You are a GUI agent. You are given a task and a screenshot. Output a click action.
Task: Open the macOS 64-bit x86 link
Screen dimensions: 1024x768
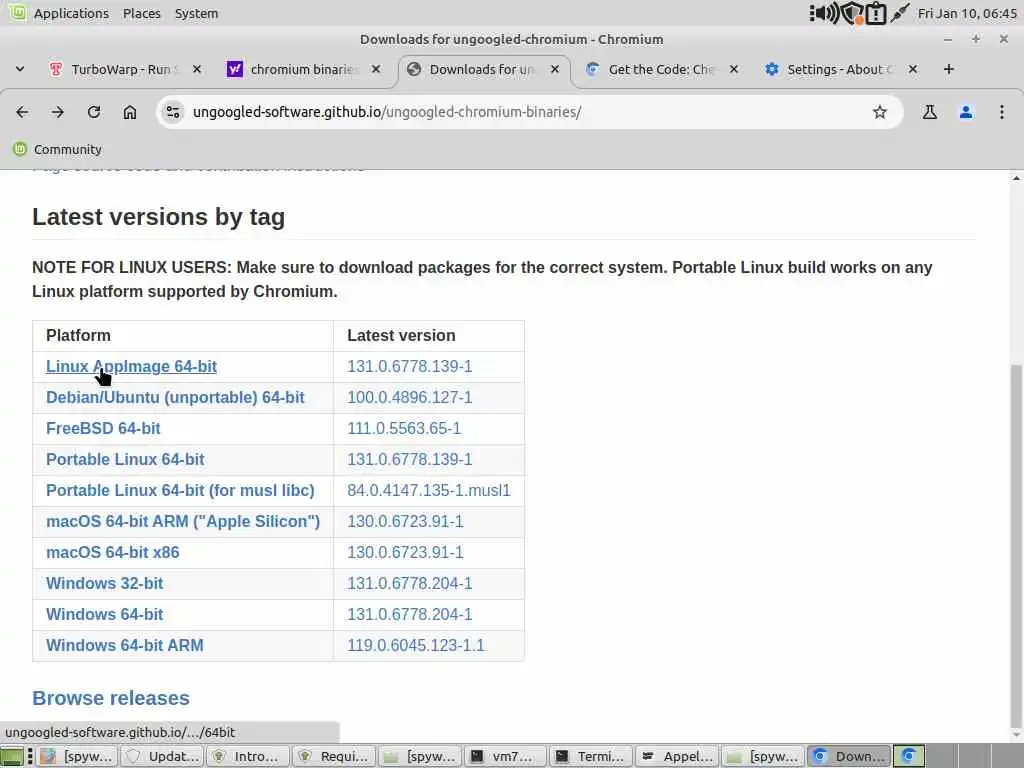[x=112, y=552]
